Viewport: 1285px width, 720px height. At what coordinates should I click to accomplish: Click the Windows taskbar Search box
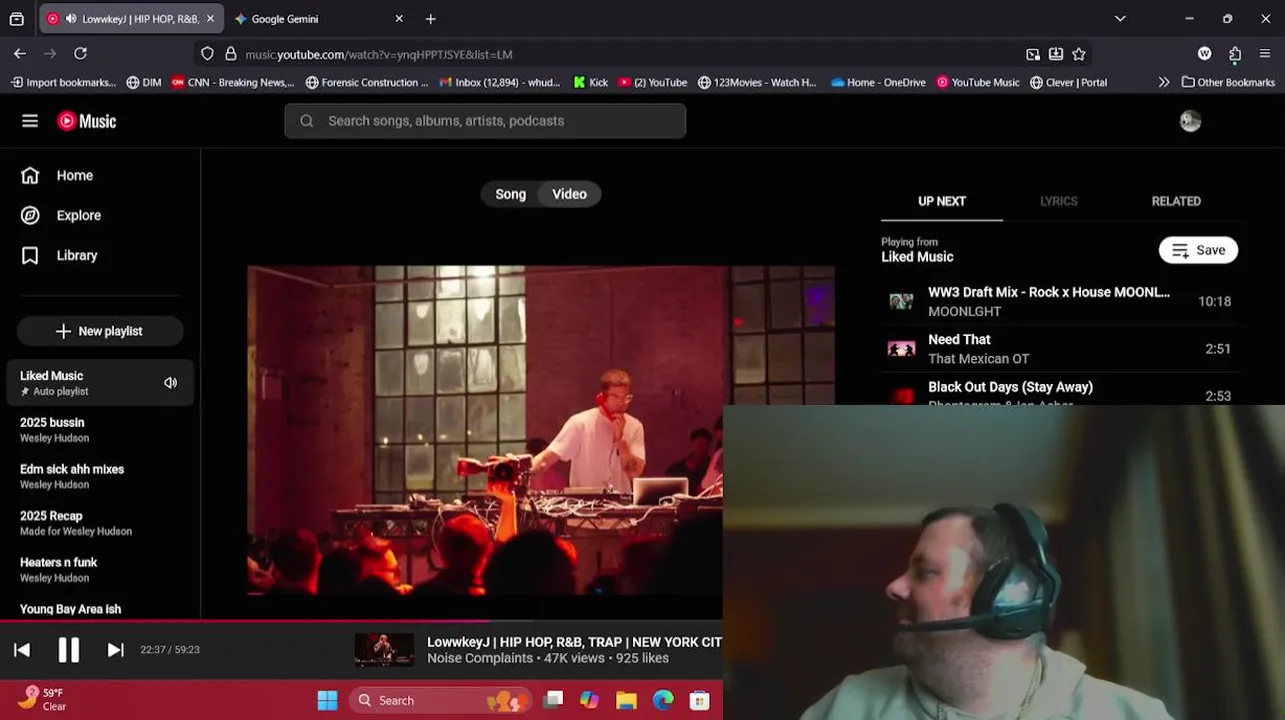440,701
